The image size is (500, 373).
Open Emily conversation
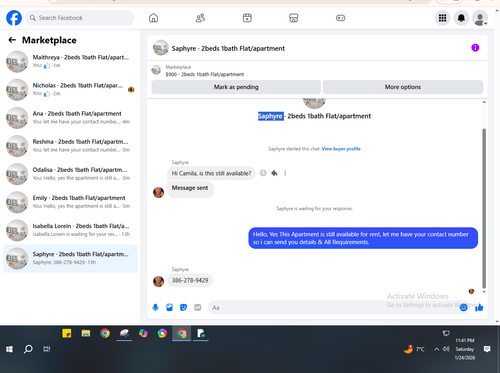click(70, 202)
